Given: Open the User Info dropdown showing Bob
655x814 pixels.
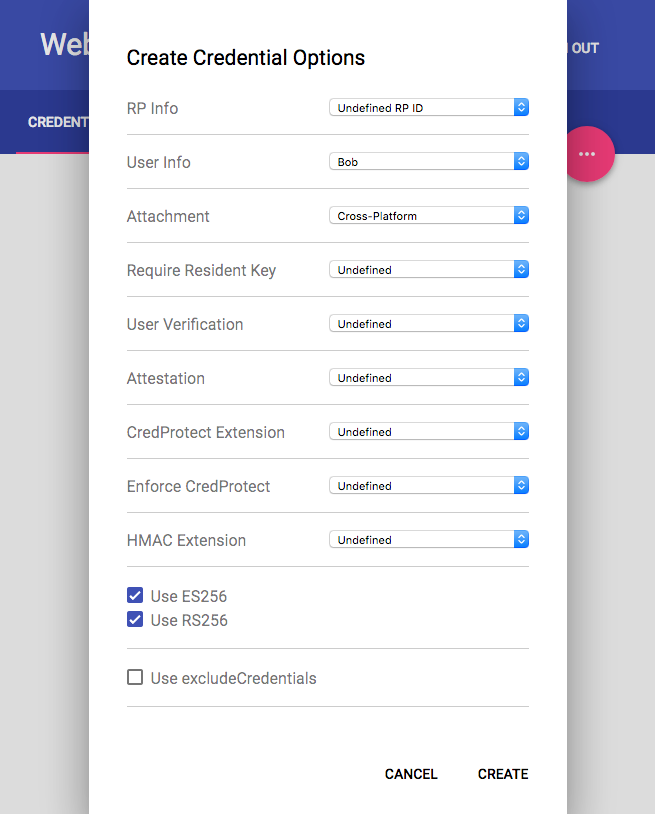Looking at the screenshot, I should [428, 162].
